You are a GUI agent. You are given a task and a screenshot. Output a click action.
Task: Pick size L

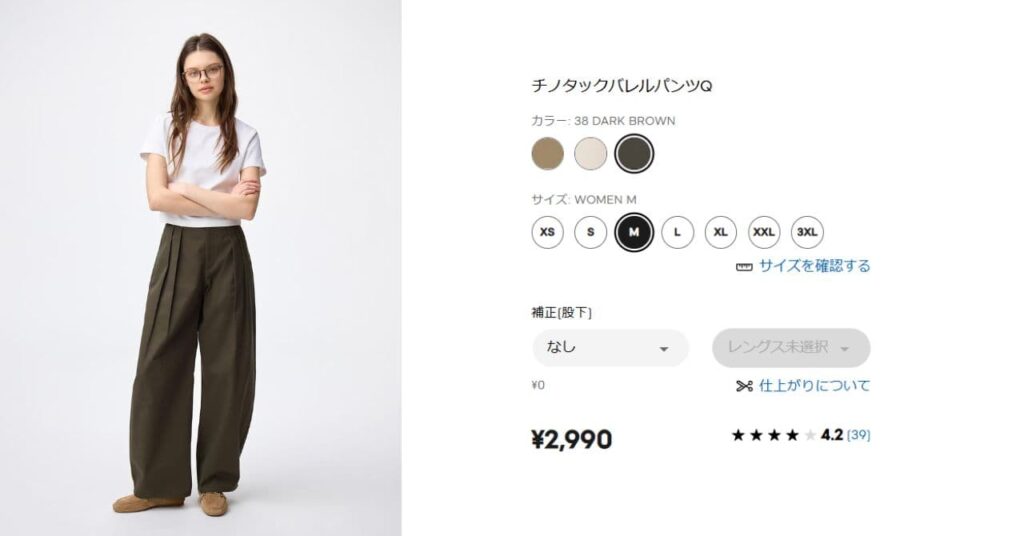point(677,232)
